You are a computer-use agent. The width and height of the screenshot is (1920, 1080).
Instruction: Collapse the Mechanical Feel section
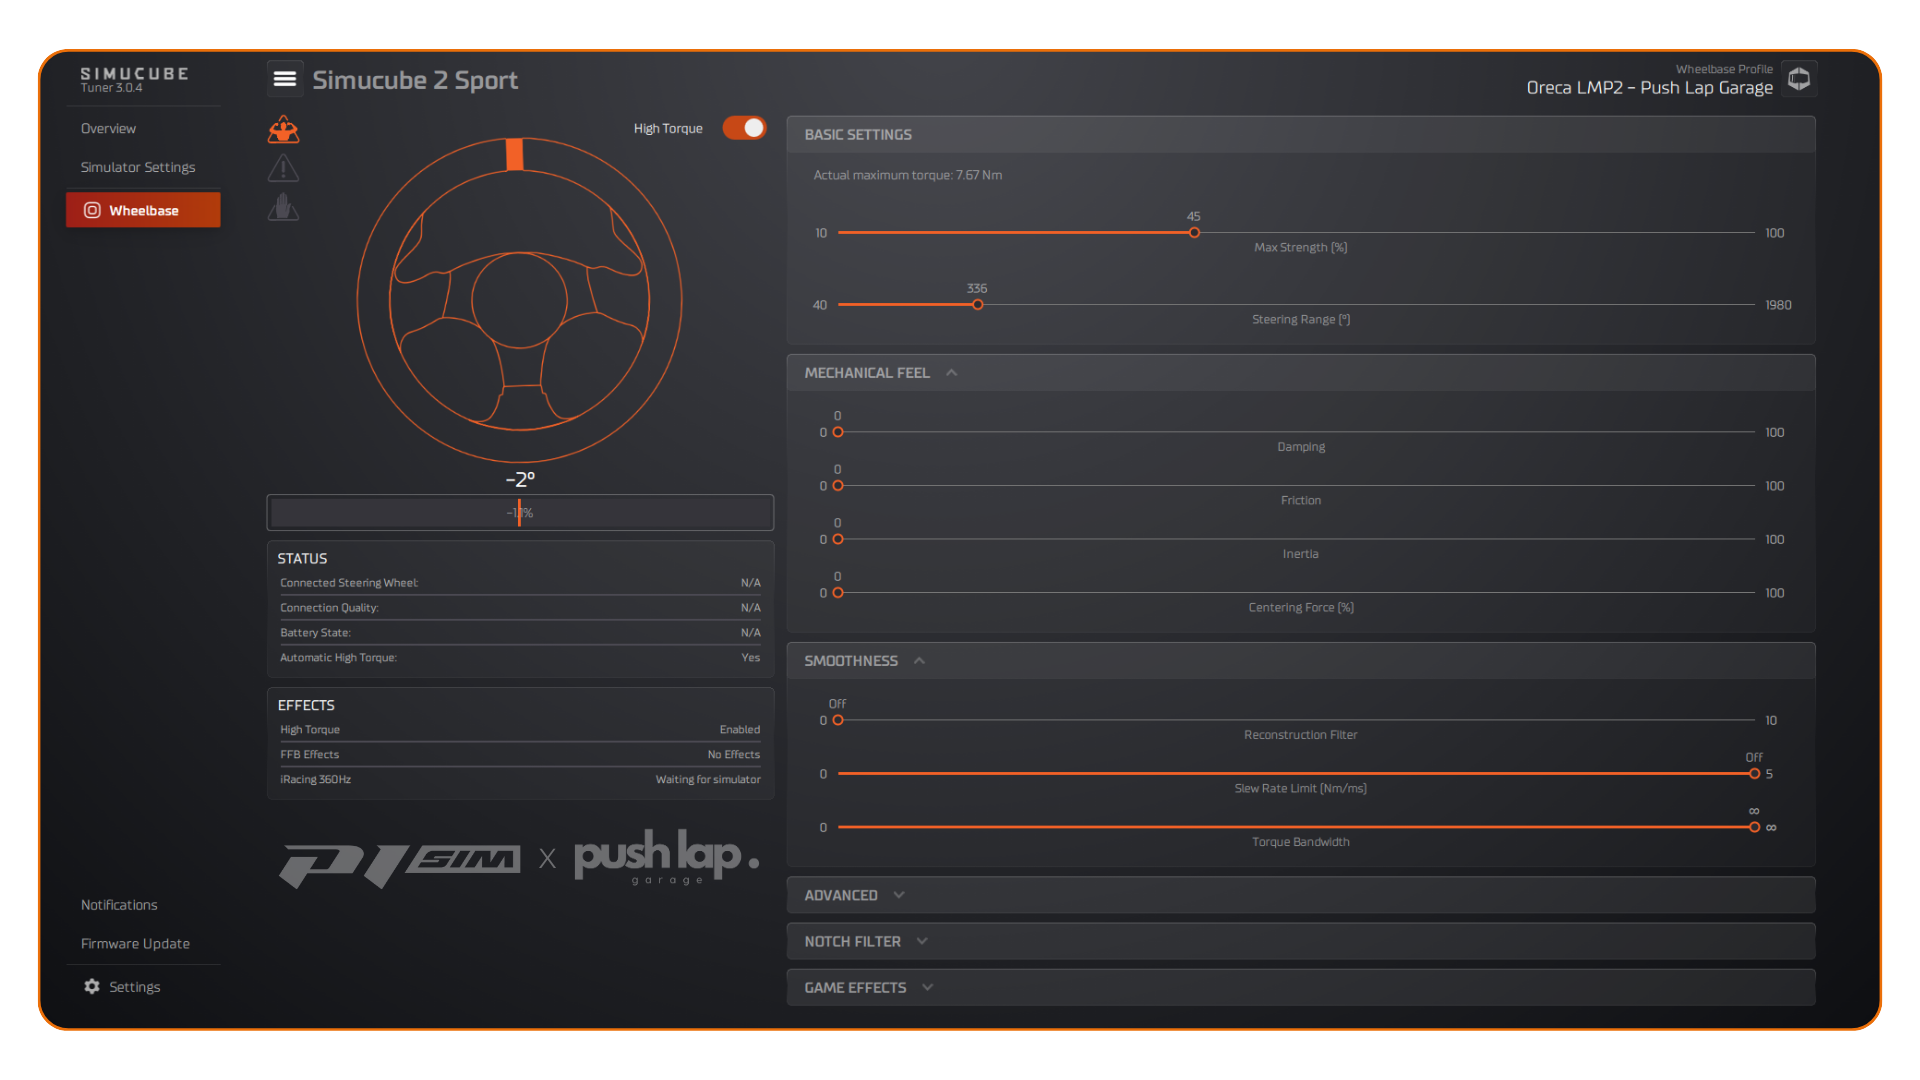pyautogui.click(x=952, y=373)
